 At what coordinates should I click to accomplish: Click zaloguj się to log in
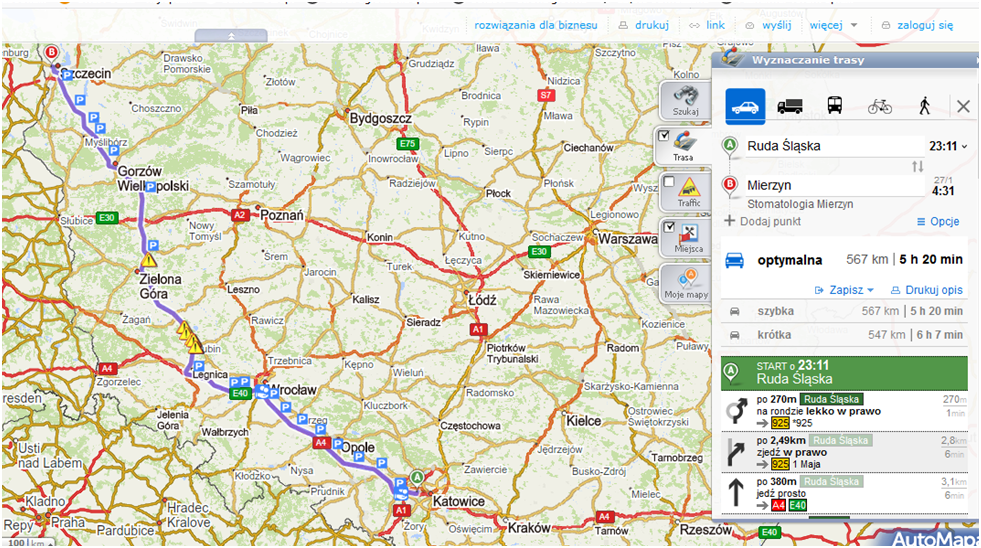tap(918, 25)
